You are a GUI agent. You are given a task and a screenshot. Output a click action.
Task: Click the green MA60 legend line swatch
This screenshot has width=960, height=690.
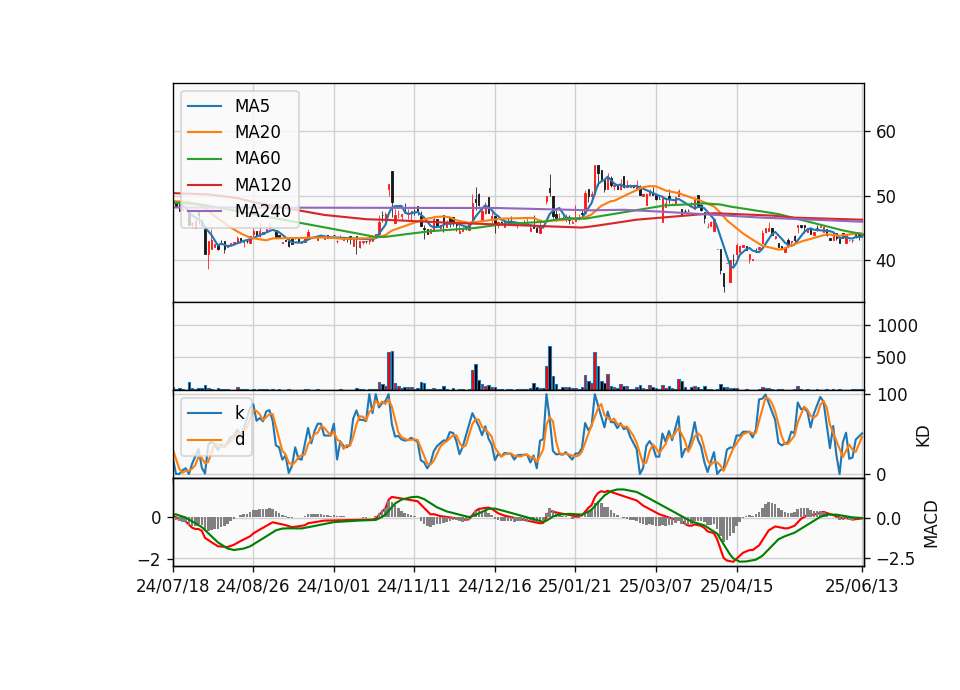204,159
